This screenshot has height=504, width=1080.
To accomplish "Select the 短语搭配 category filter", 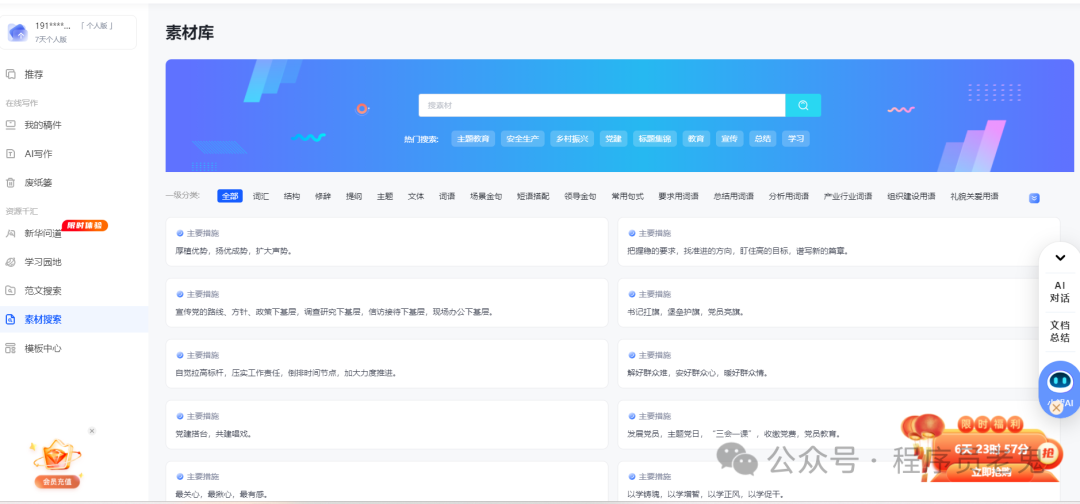I will 534,196.
